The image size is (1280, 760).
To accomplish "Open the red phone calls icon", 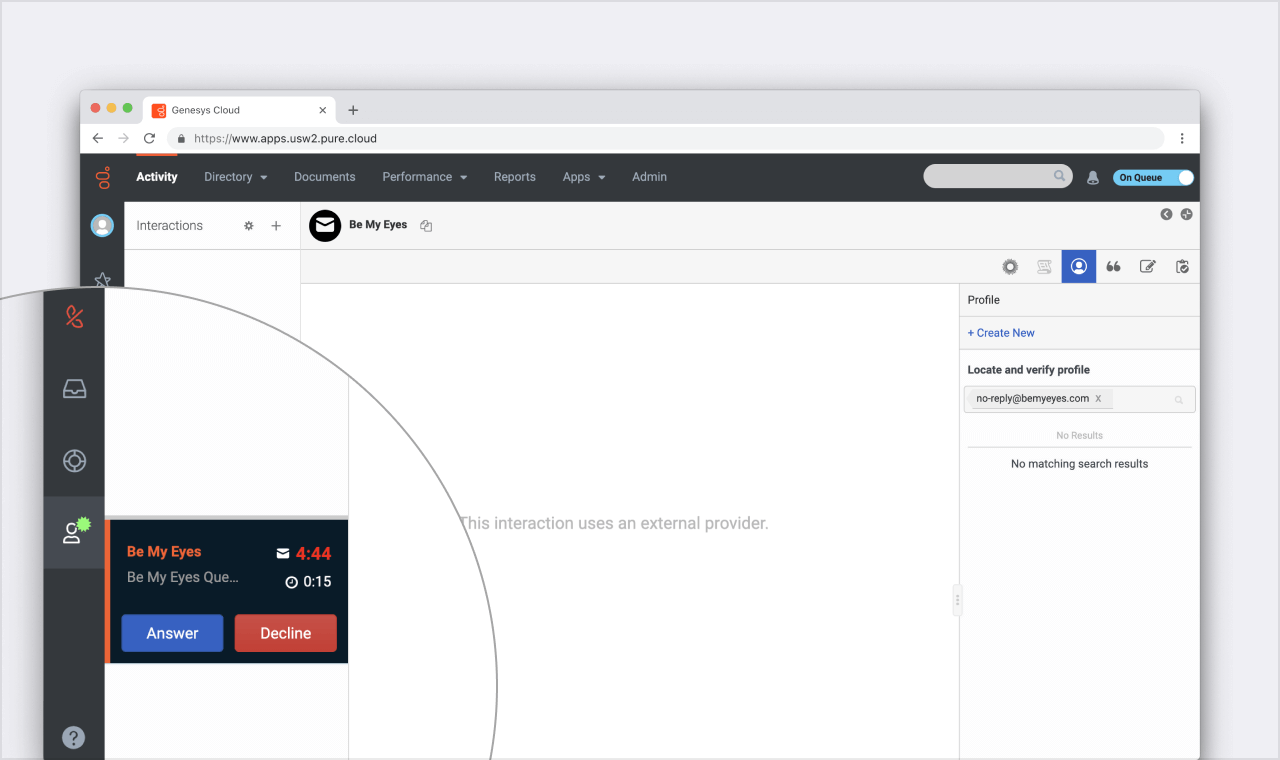I will click(74, 317).
